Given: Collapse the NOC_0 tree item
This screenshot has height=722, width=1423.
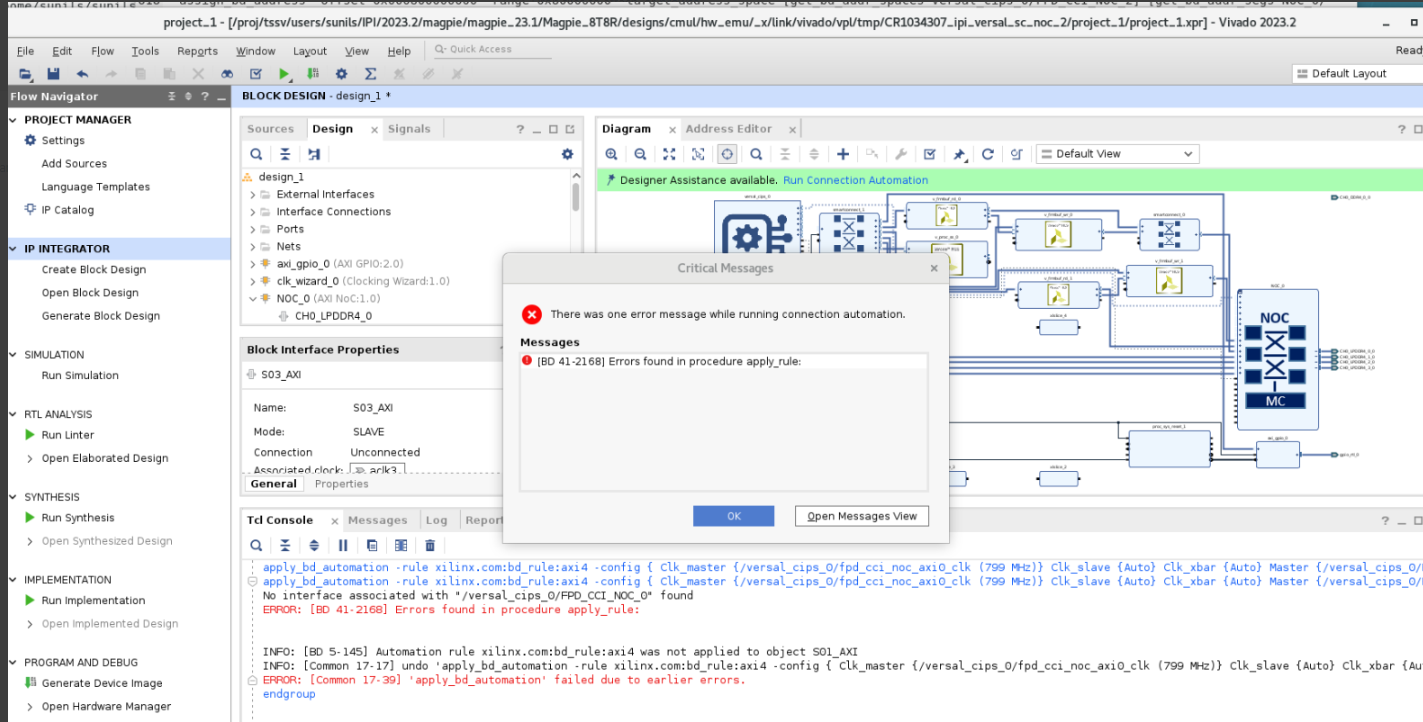Looking at the screenshot, I should pos(253,298).
